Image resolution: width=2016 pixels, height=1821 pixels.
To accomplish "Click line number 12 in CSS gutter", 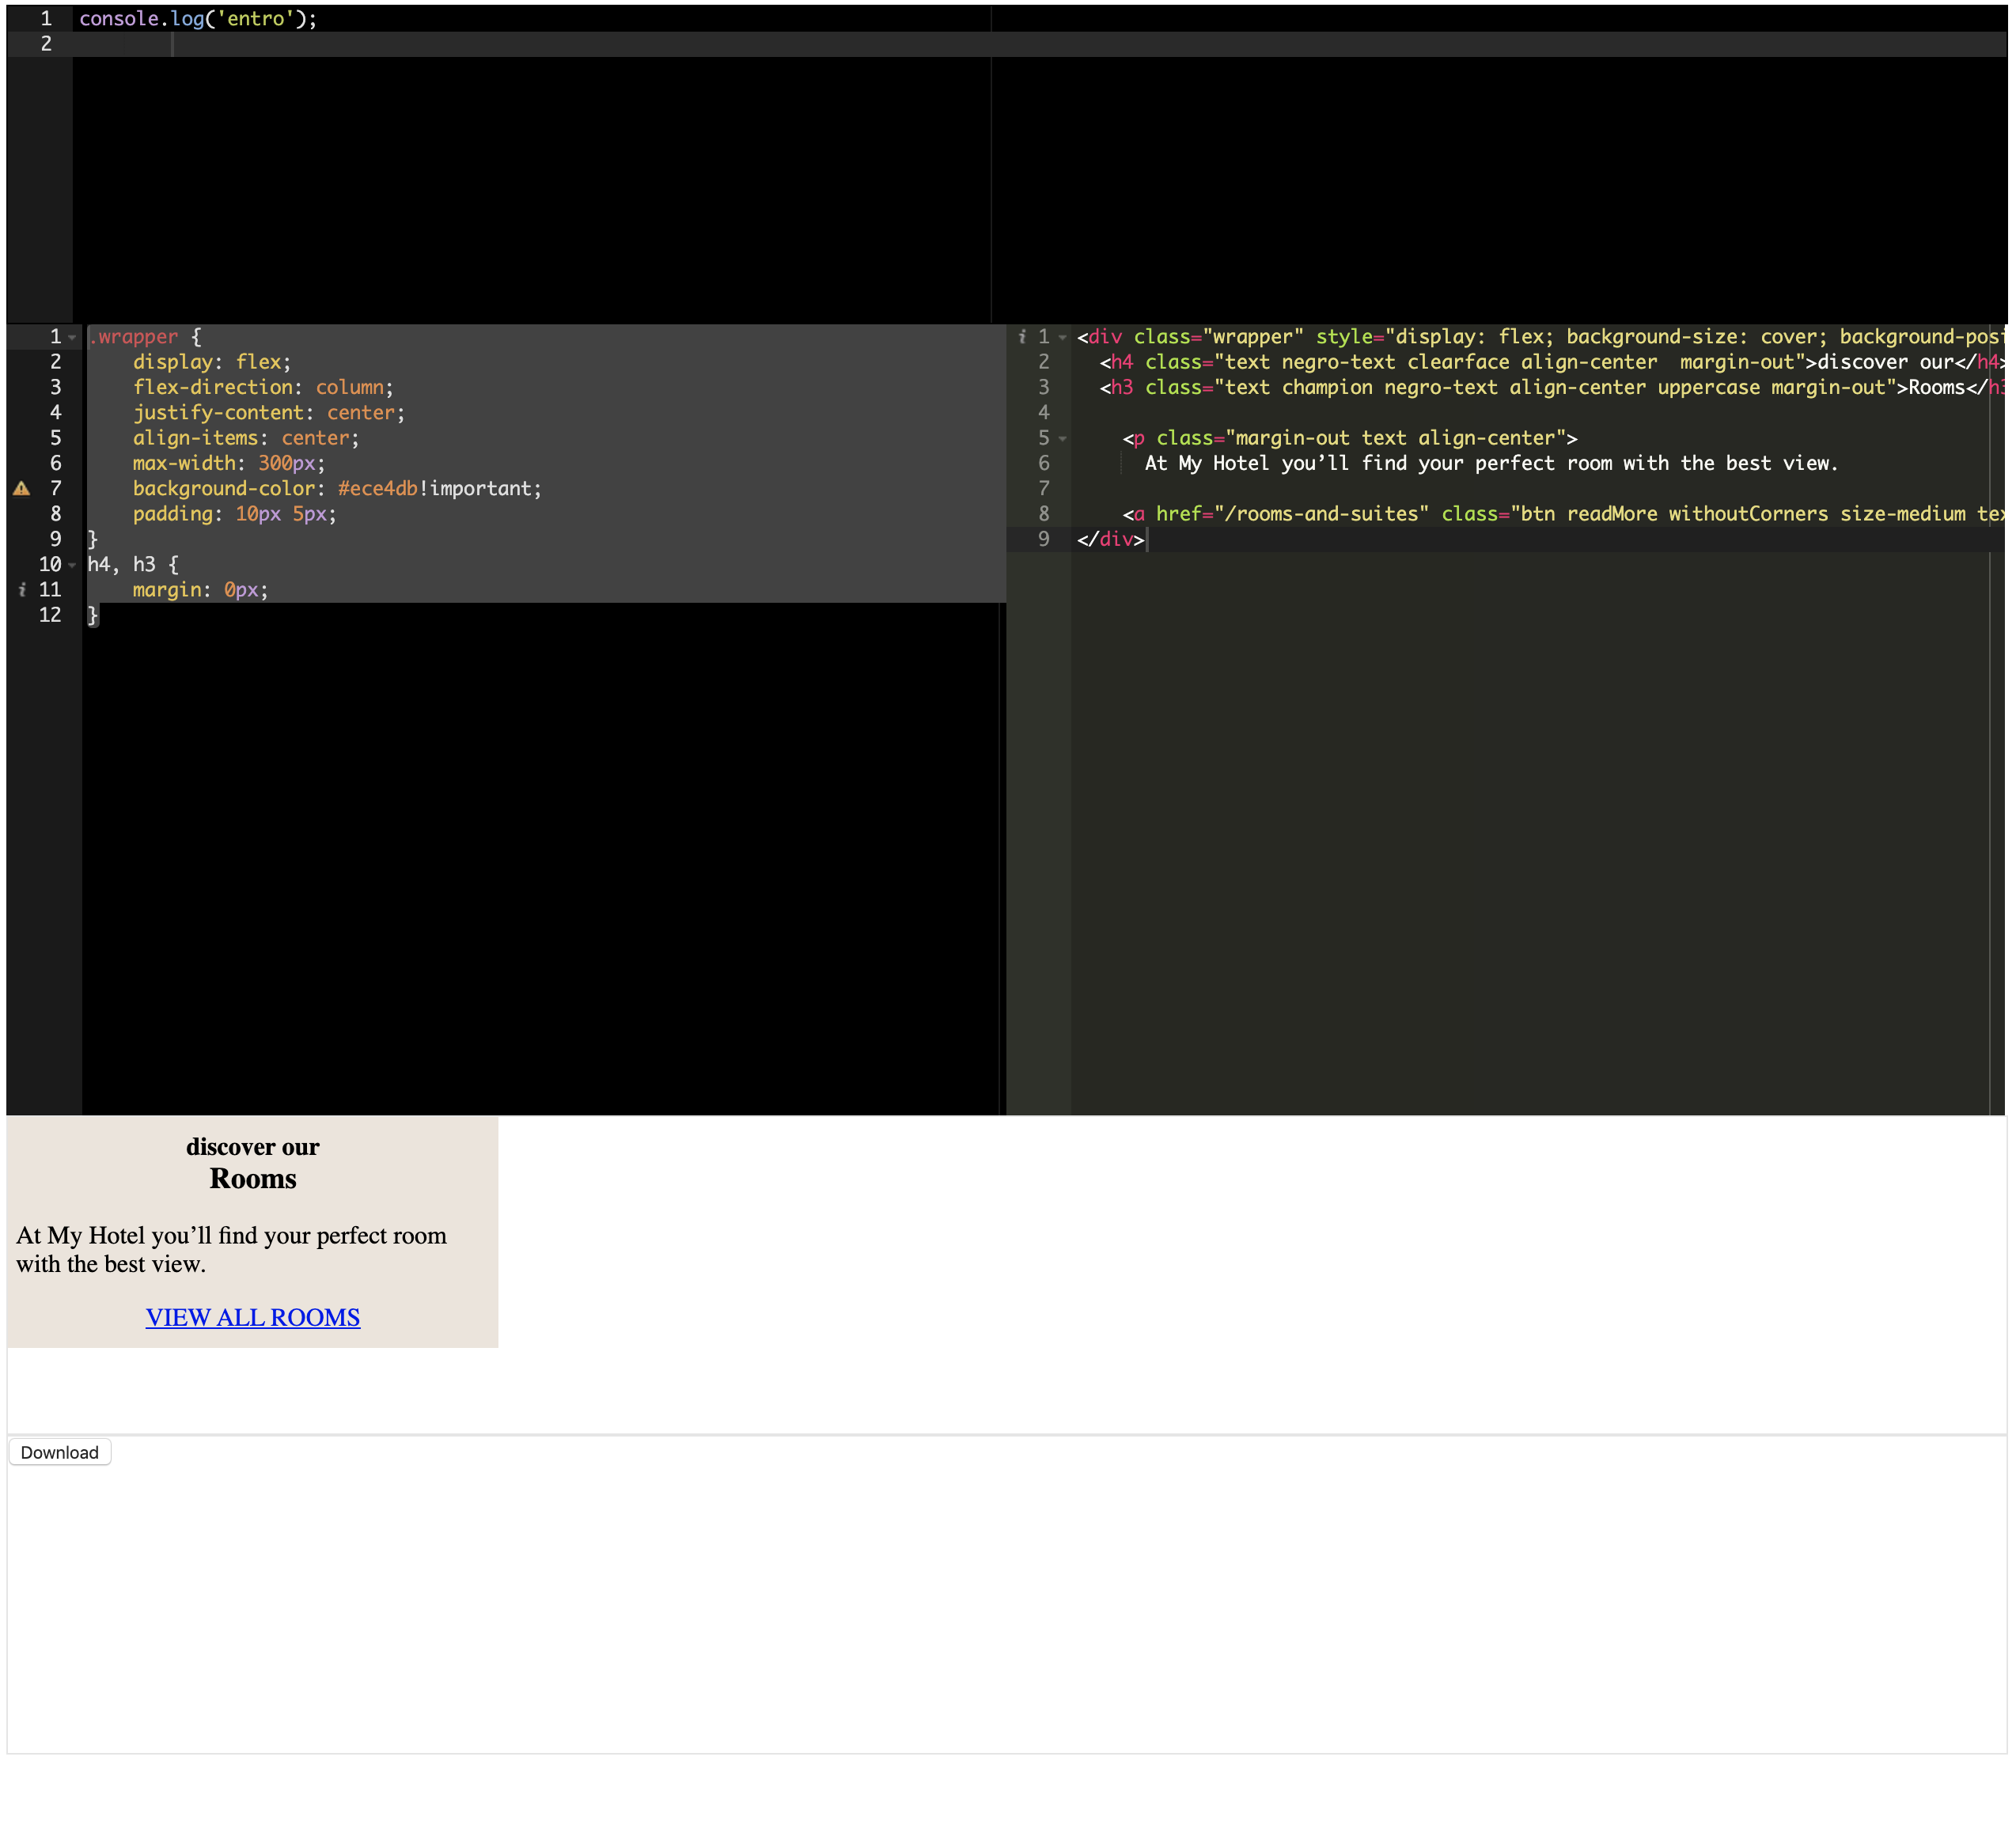I will coord(50,615).
